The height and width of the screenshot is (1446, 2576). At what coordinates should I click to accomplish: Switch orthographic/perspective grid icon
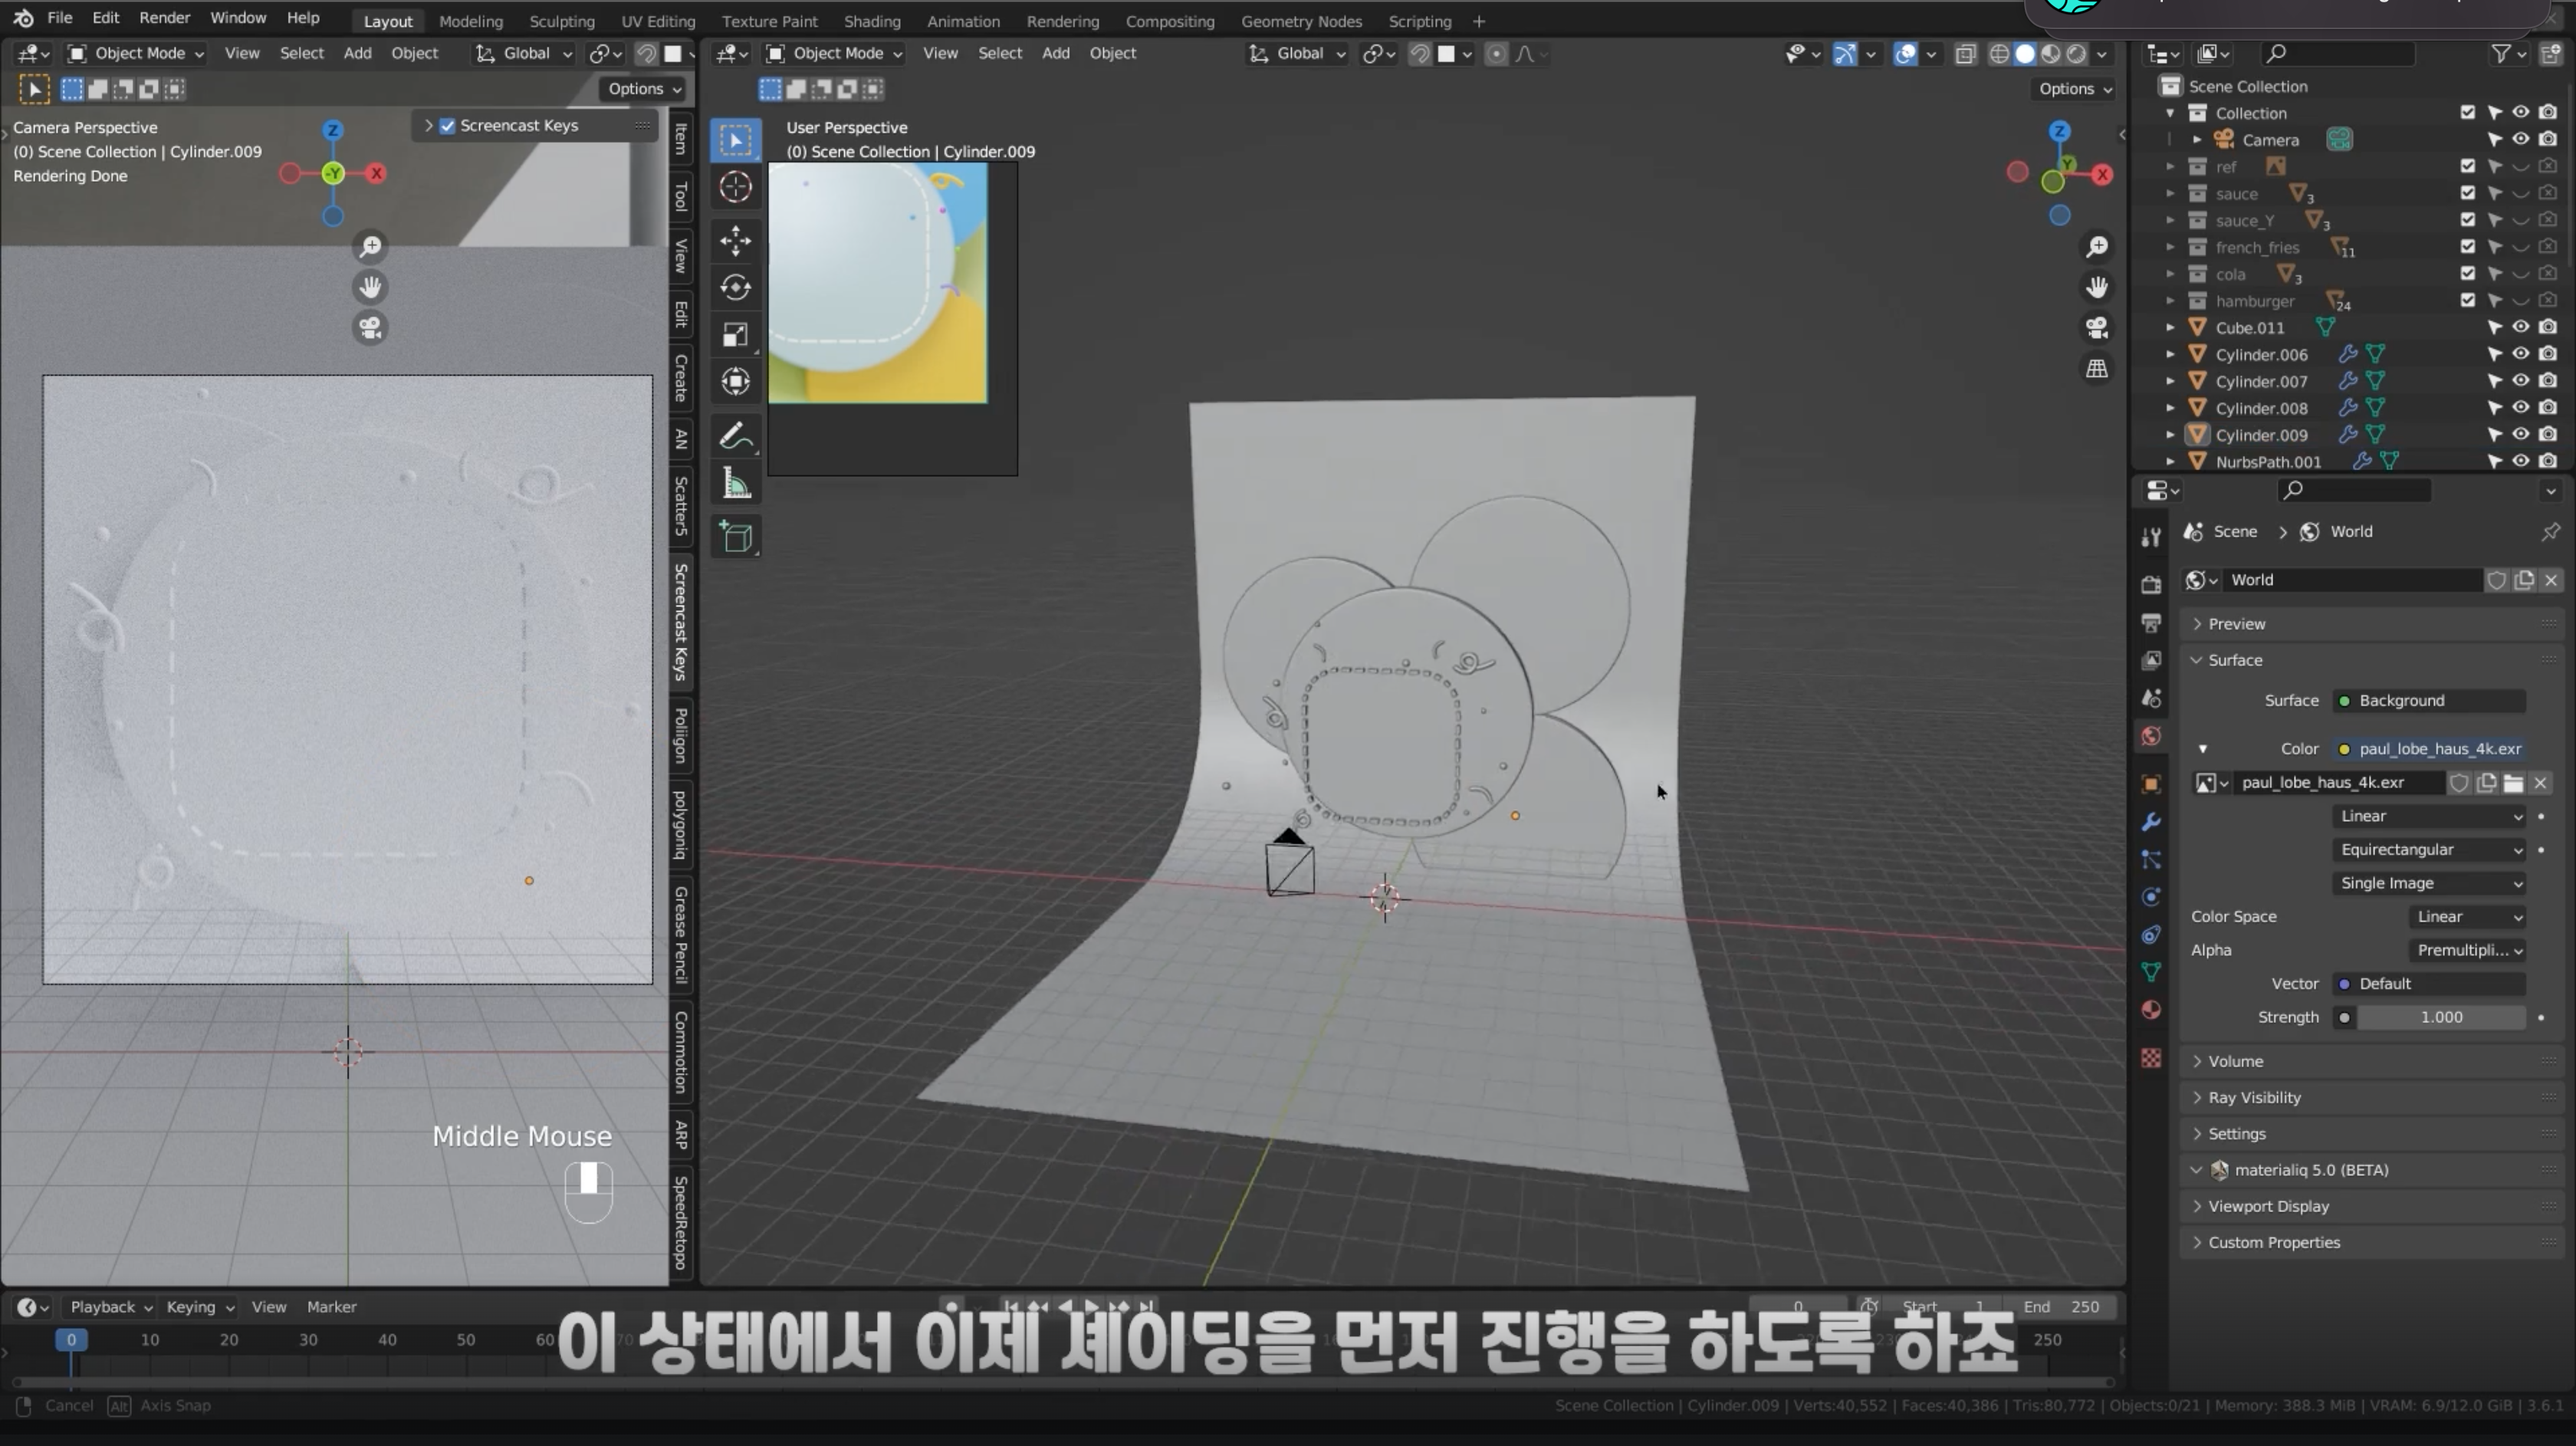pos(2097,369)
